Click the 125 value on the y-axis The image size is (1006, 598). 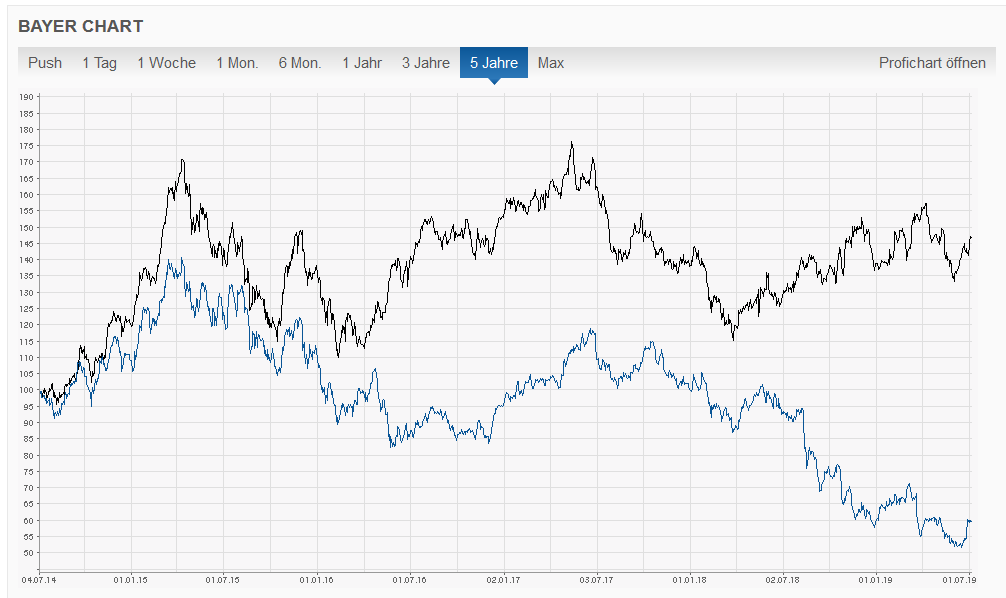26,309
